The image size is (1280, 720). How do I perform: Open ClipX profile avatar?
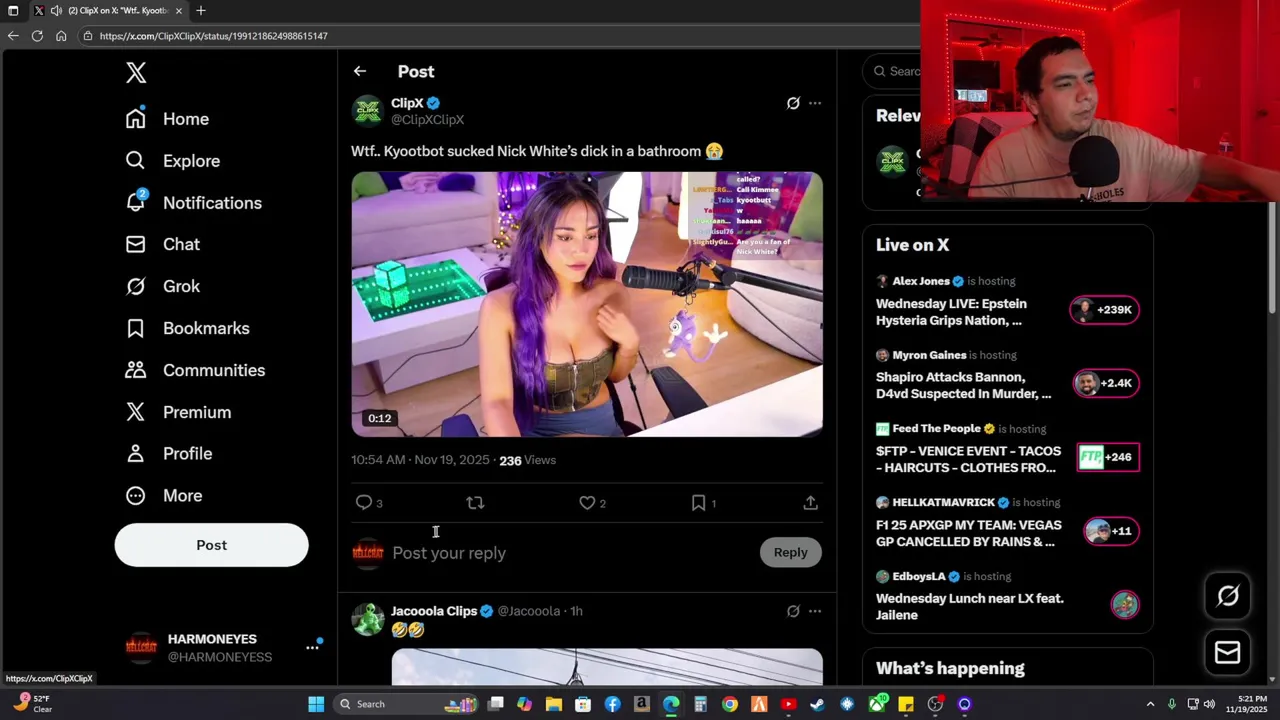pos(367,111)
